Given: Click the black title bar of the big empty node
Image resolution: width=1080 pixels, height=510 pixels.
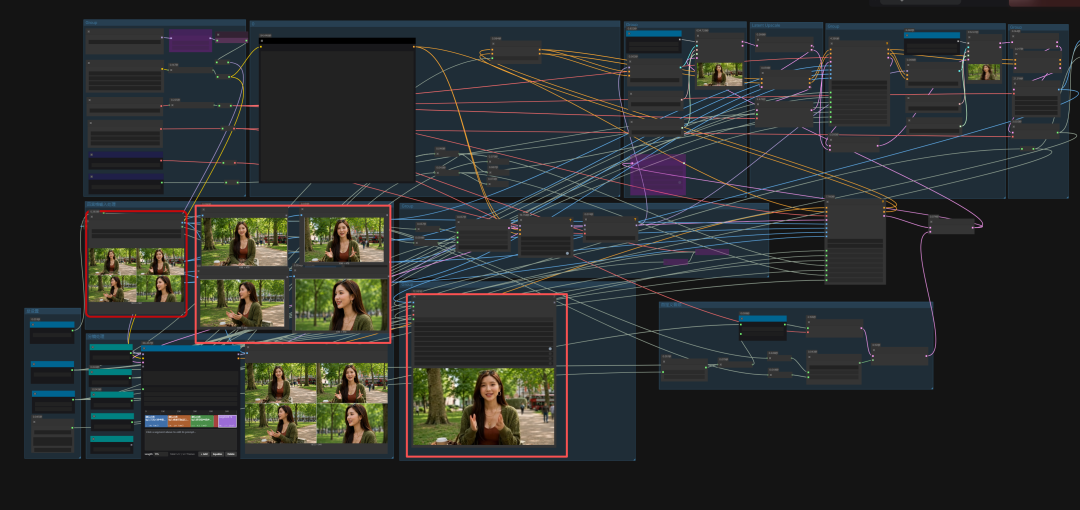Looking at the screenshot, I should (x=338, y=41).
